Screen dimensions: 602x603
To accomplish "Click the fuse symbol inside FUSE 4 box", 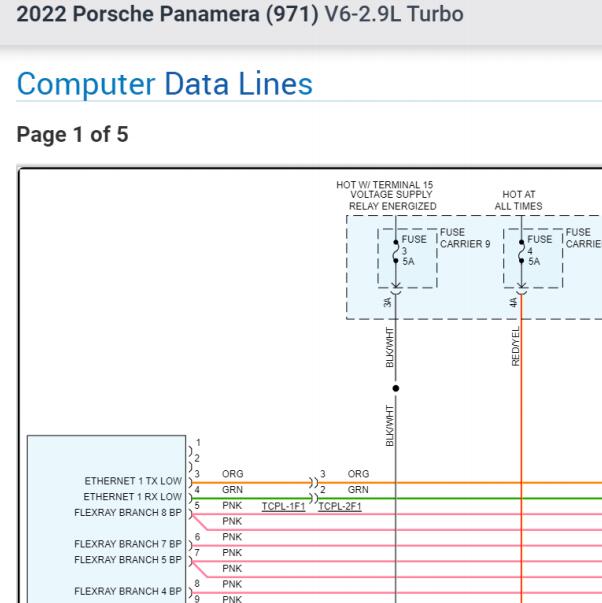I will pos(521,252).
